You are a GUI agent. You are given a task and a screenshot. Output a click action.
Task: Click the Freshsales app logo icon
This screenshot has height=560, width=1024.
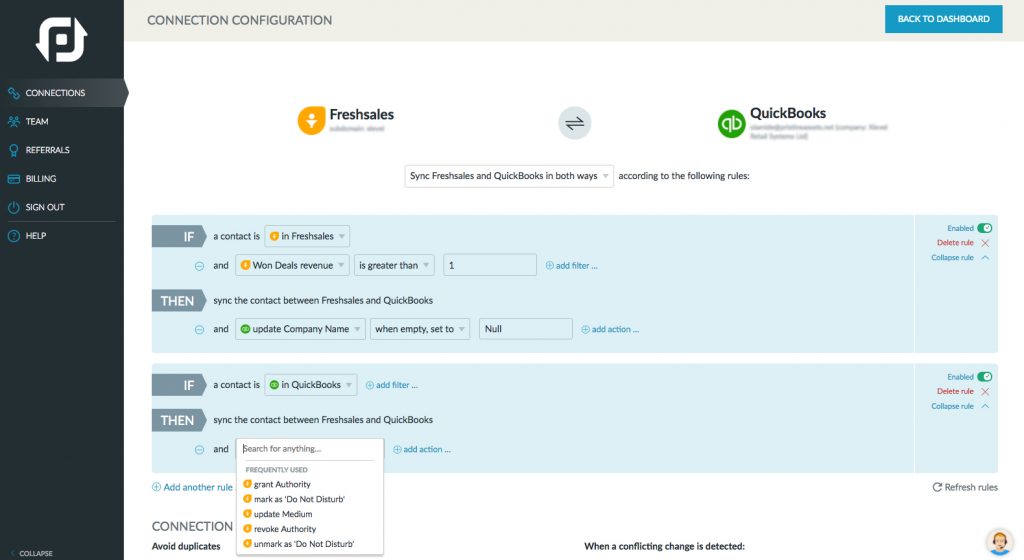312,121
